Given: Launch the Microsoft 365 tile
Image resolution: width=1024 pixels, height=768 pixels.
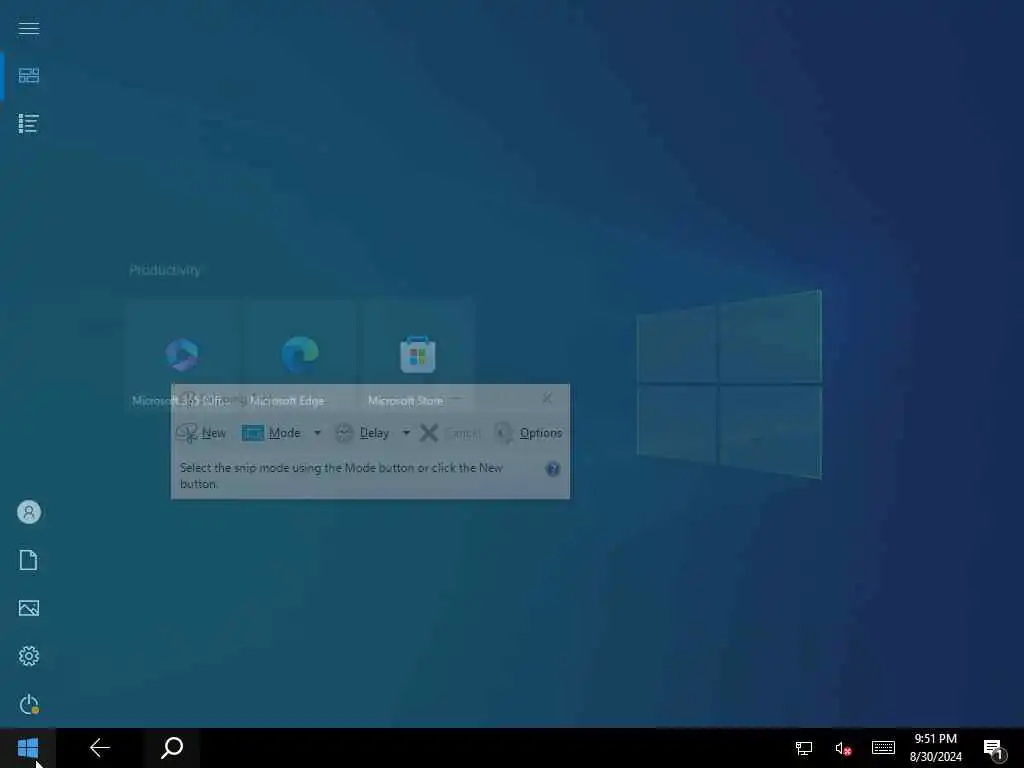Looking at the screenshot, I should (182, 356).
